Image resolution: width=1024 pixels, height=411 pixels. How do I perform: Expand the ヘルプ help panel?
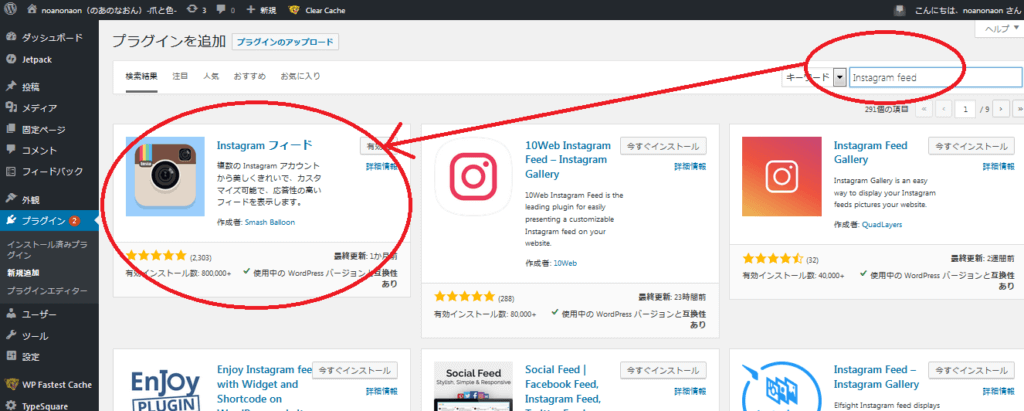(1000, 28)
